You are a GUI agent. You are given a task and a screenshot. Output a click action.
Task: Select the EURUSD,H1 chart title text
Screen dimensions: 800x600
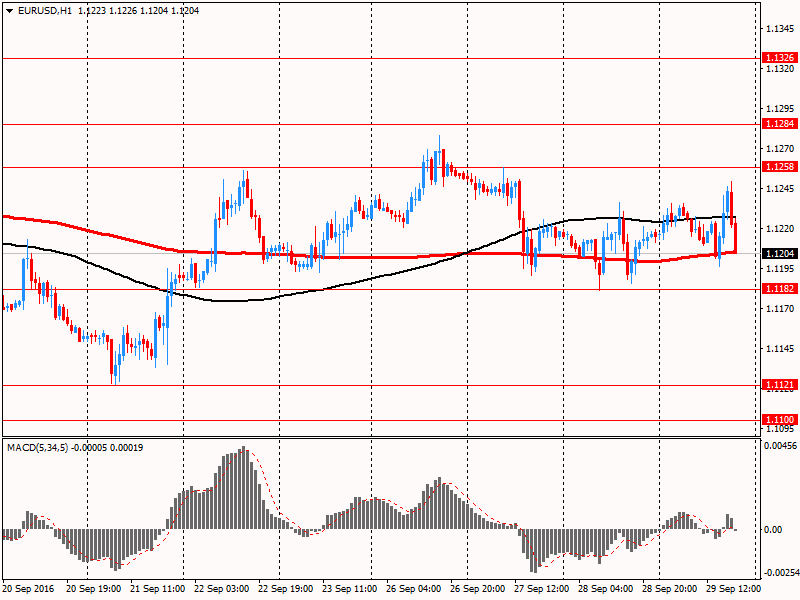(45, 11)
